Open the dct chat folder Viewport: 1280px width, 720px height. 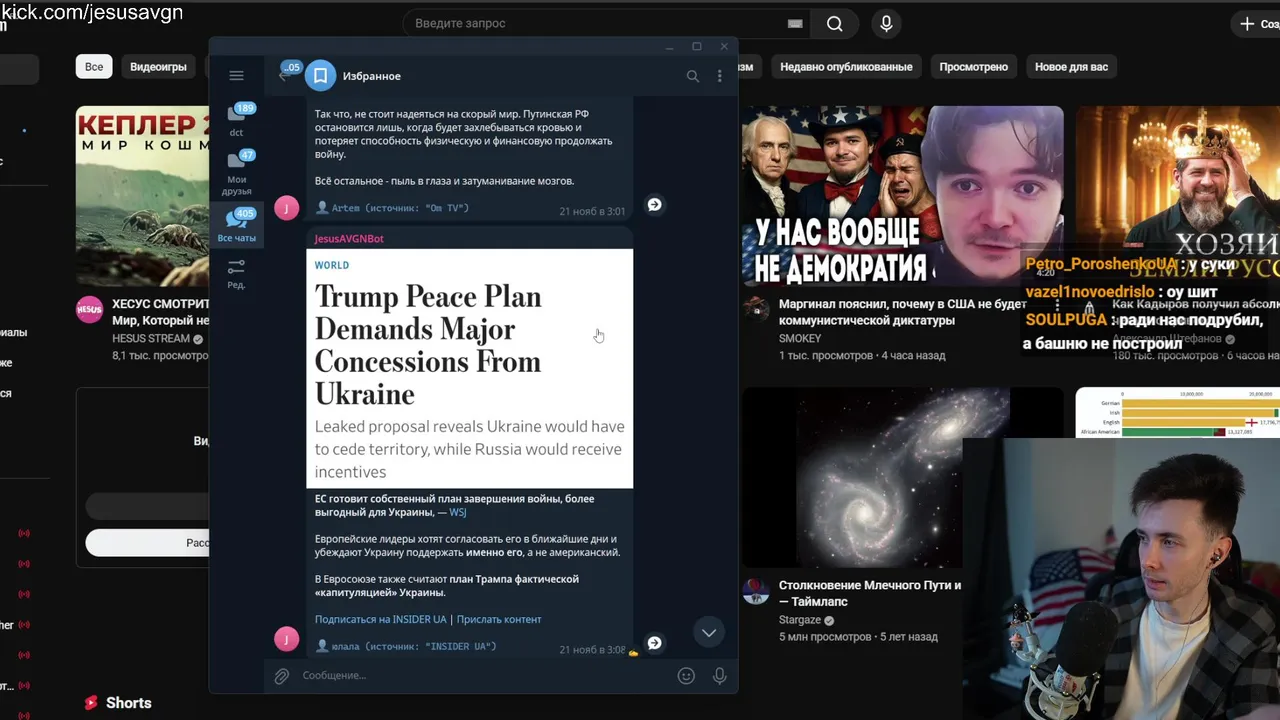point(236,120)
